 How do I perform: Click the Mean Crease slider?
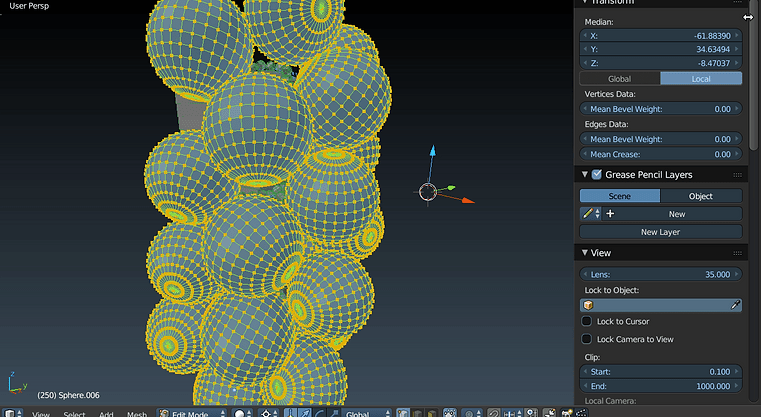pos(661,154)
